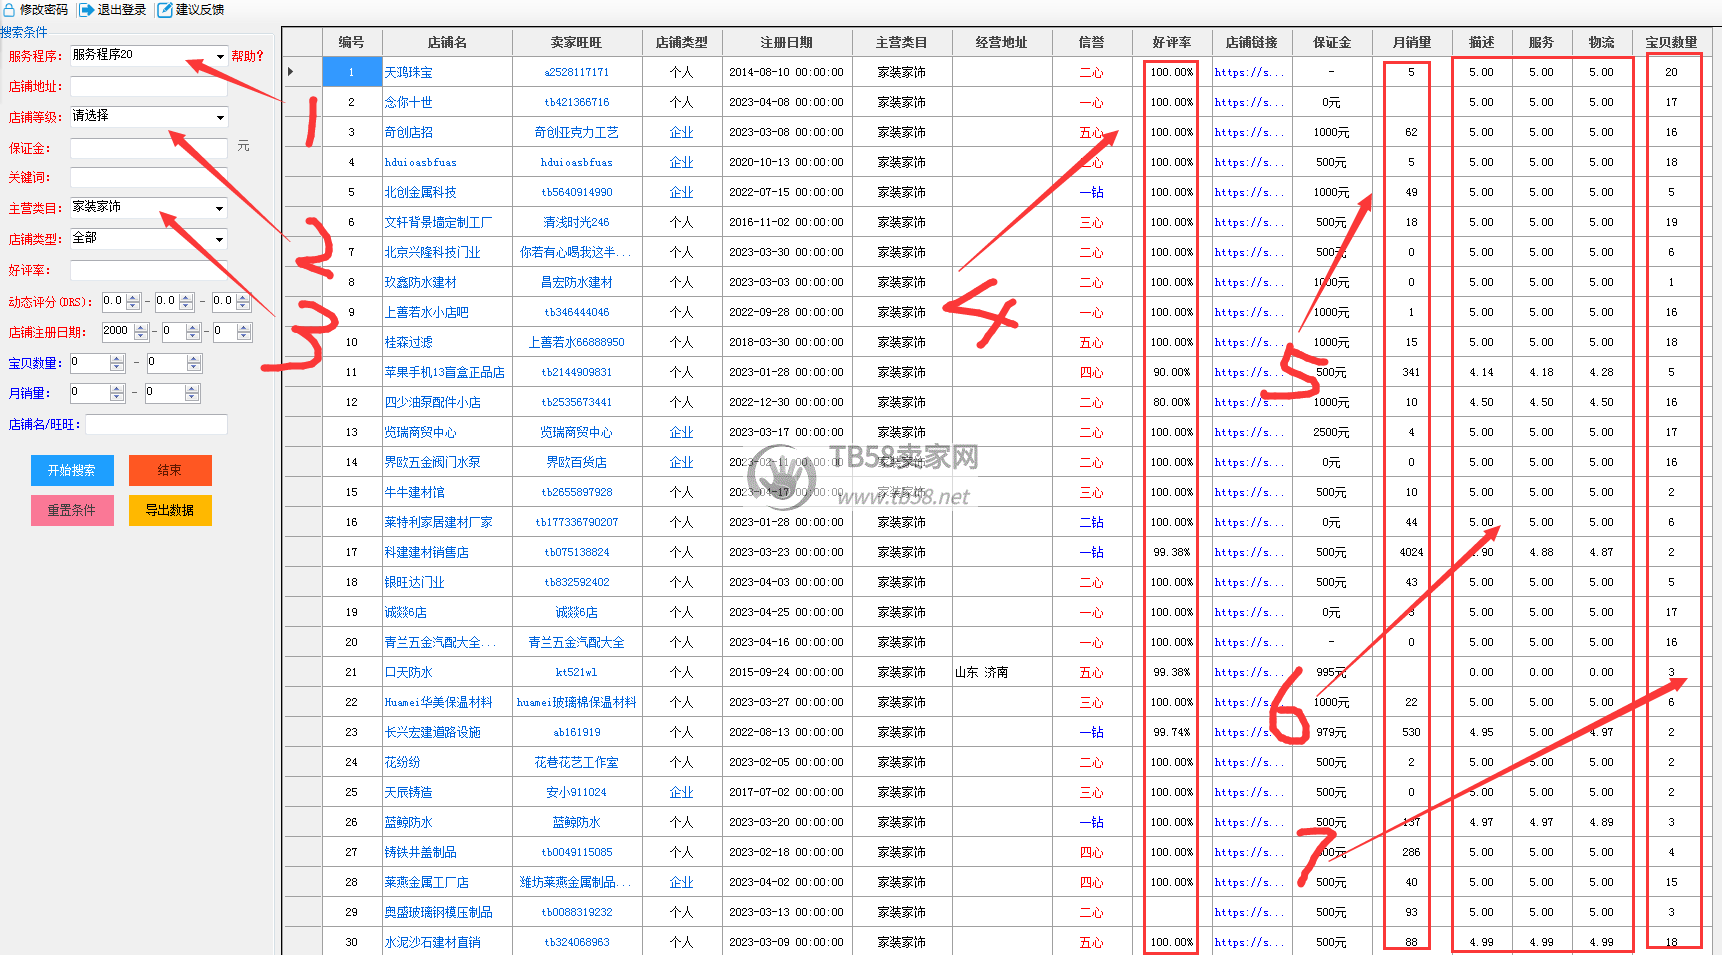Click the 建议反馈 feedback pencil icon
1722x955 pixels.
[x=165, y=10]
